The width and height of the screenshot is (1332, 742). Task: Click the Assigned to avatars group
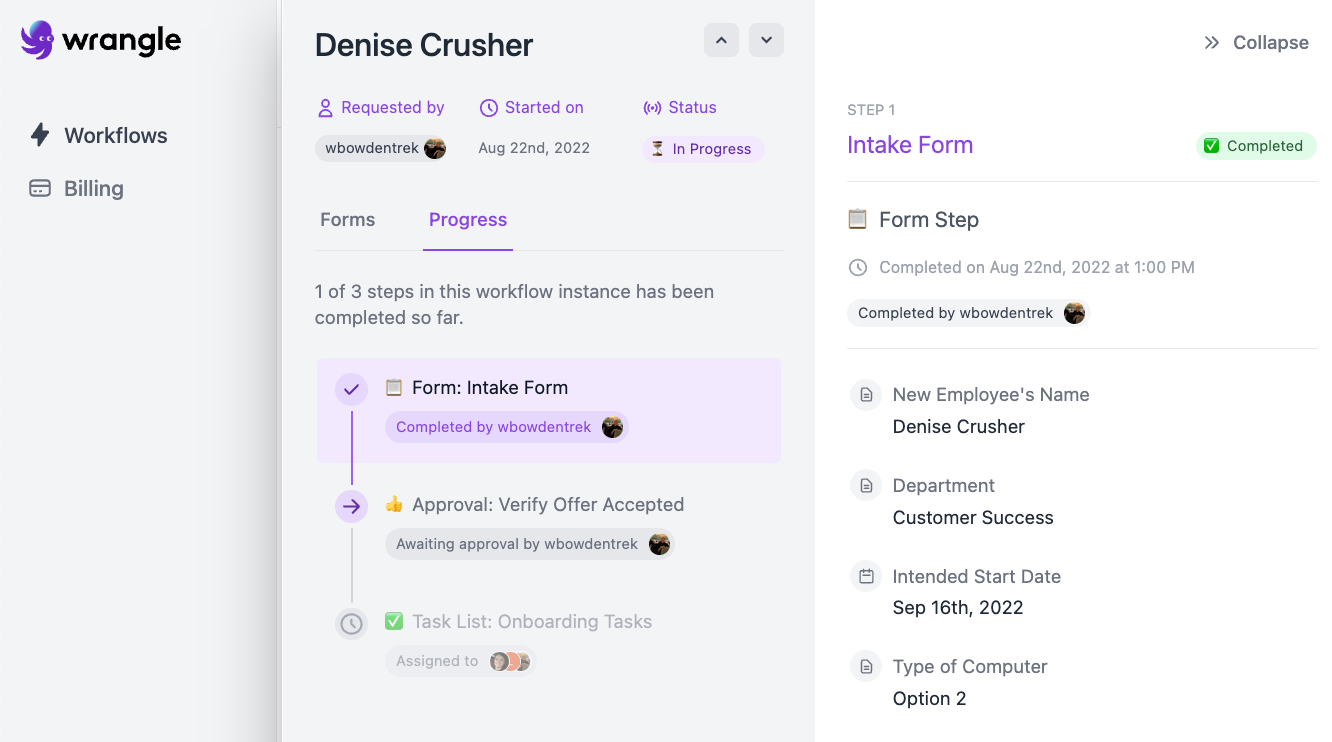click(x=510, y=661)
